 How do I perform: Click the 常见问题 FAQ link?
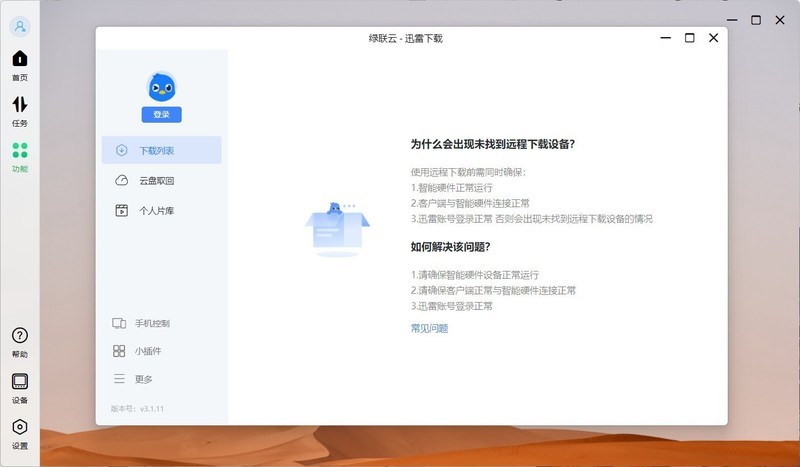(429, 328)
